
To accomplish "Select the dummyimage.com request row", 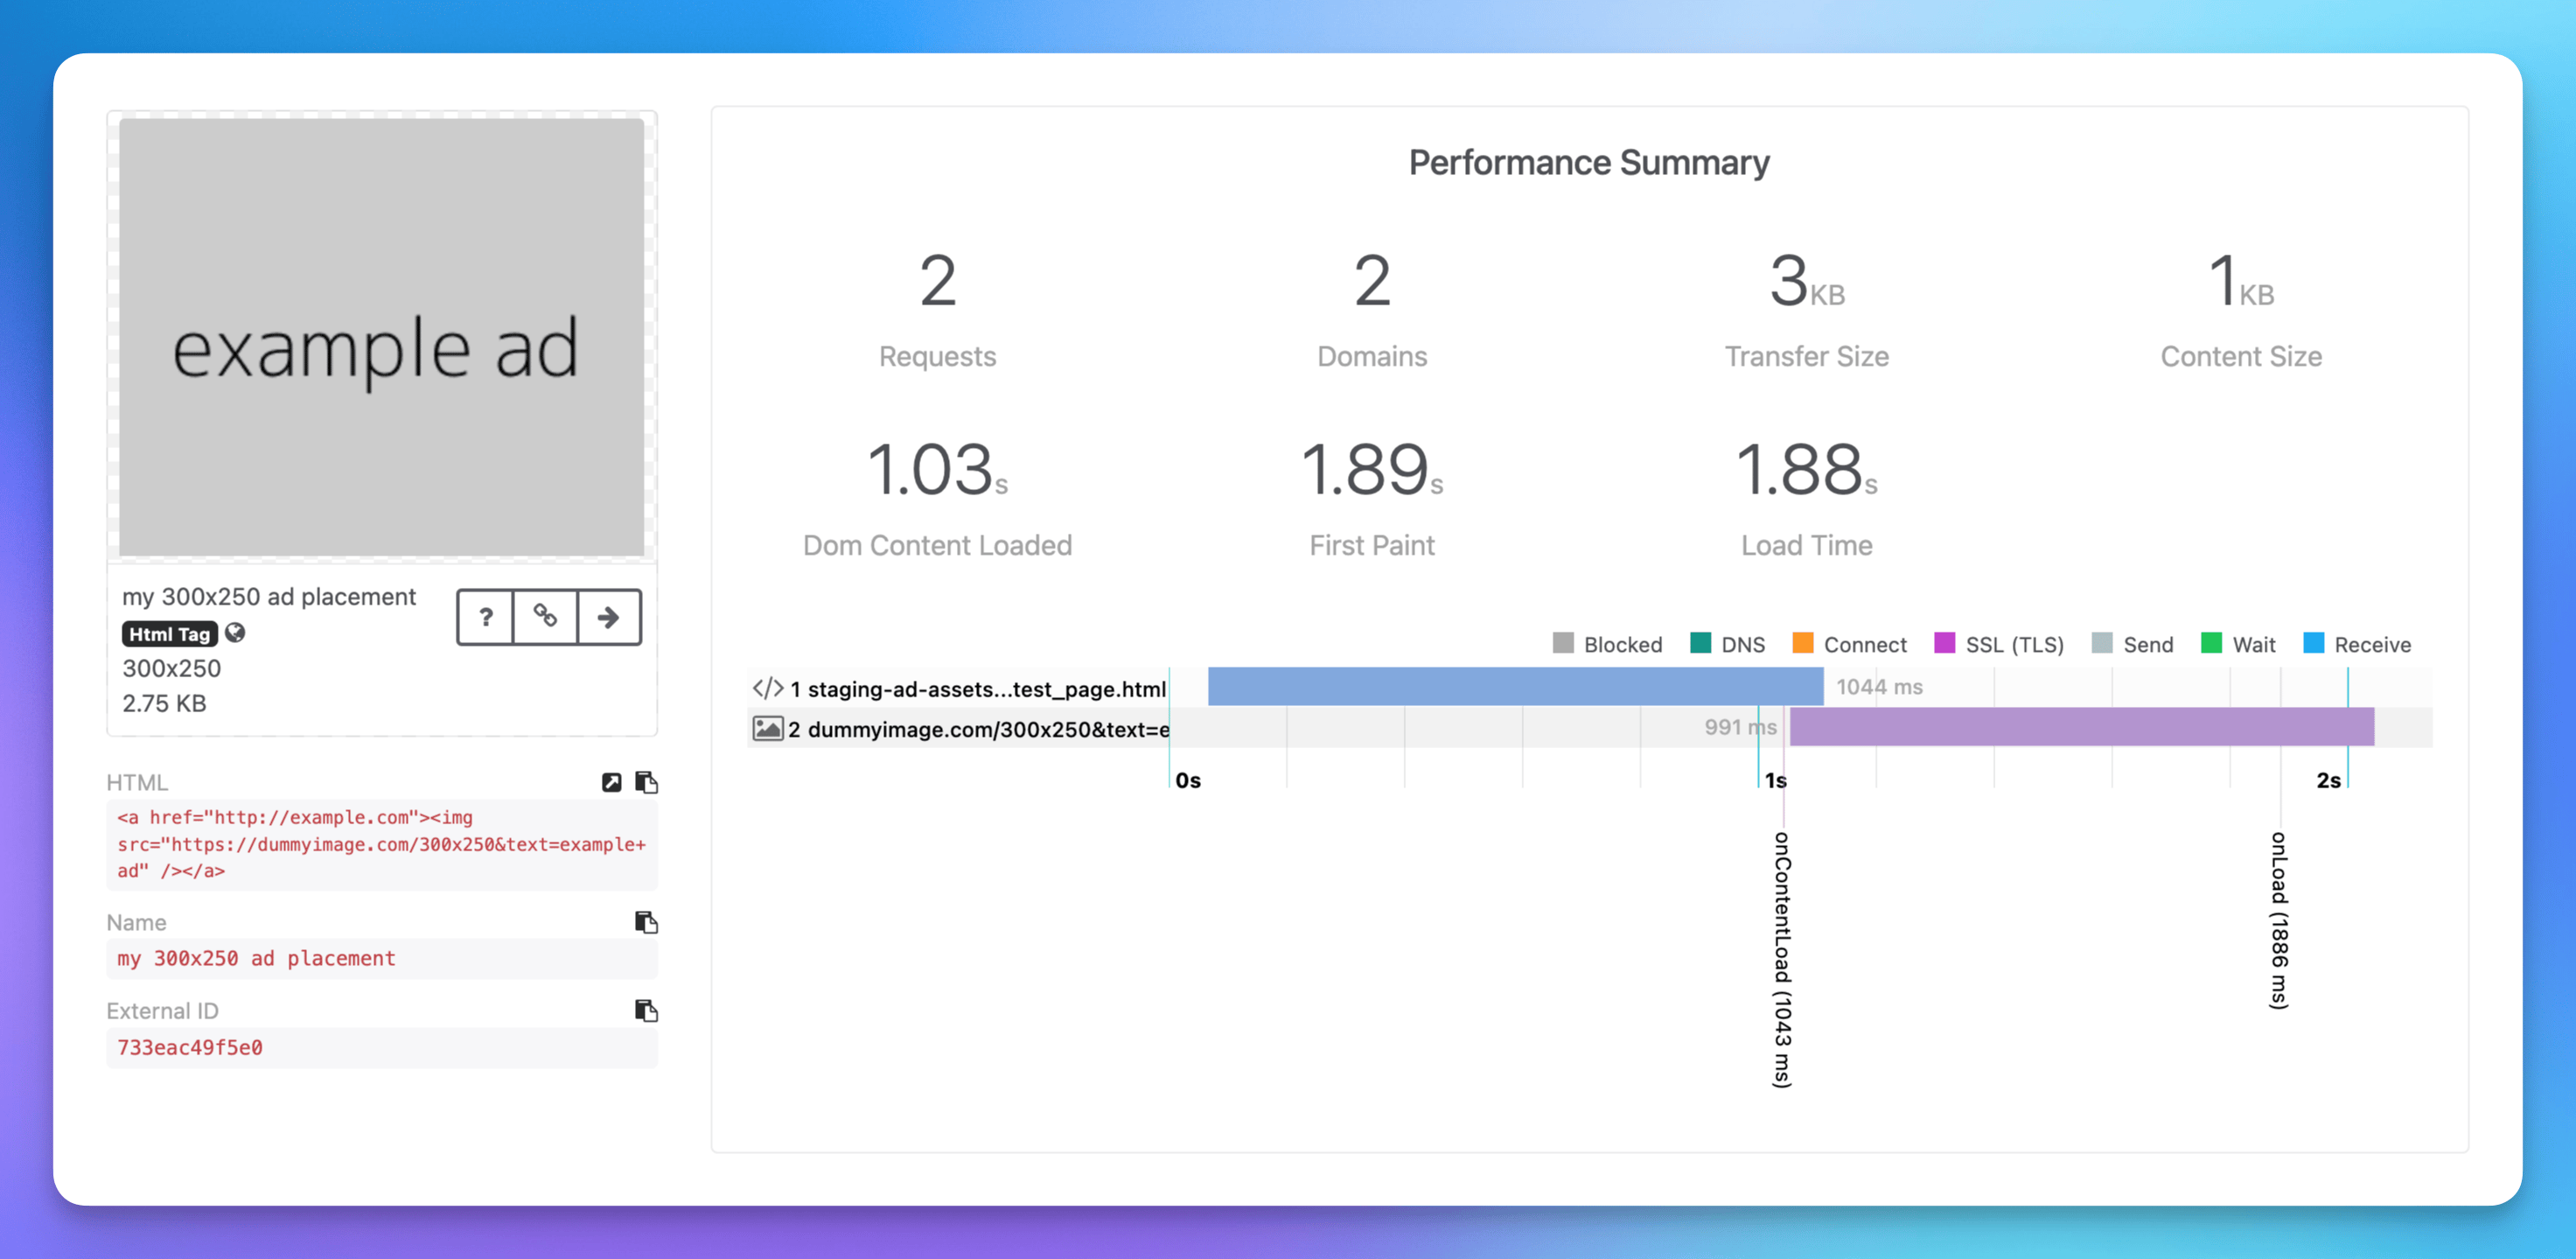I will (x=1590, y=727).
